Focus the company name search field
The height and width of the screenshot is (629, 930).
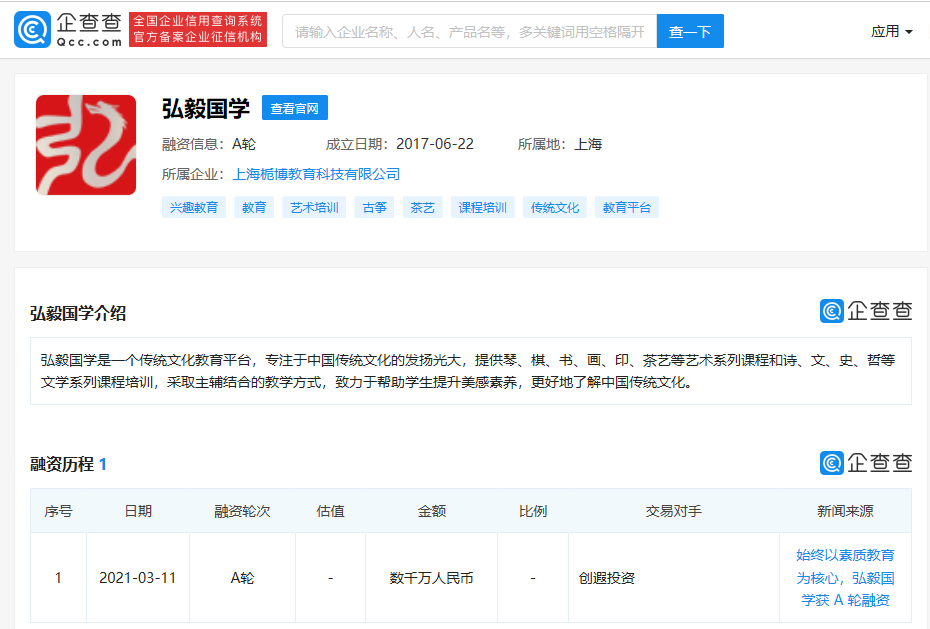(x=470, y=31)
